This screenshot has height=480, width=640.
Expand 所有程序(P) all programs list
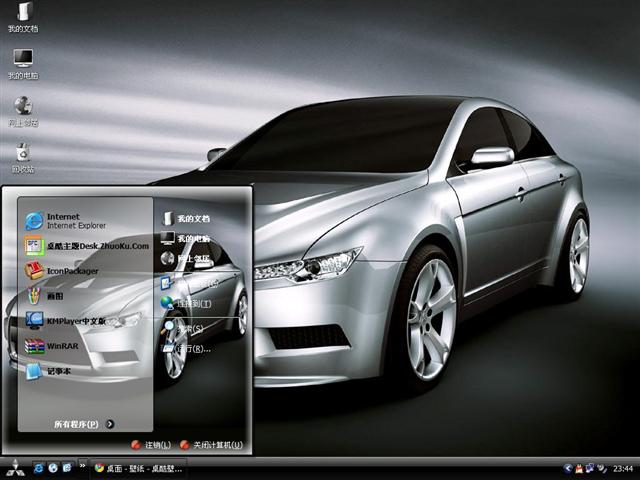84,424
